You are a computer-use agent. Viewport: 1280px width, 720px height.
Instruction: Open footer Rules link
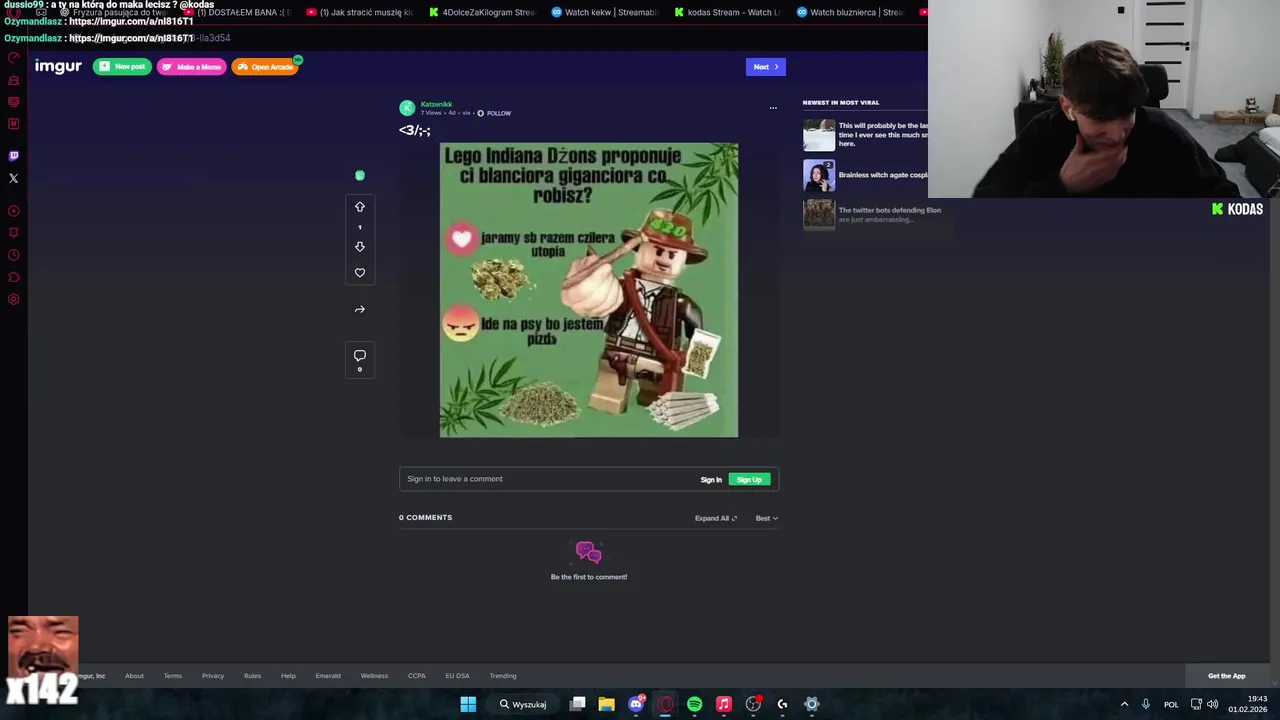(252, 676)
